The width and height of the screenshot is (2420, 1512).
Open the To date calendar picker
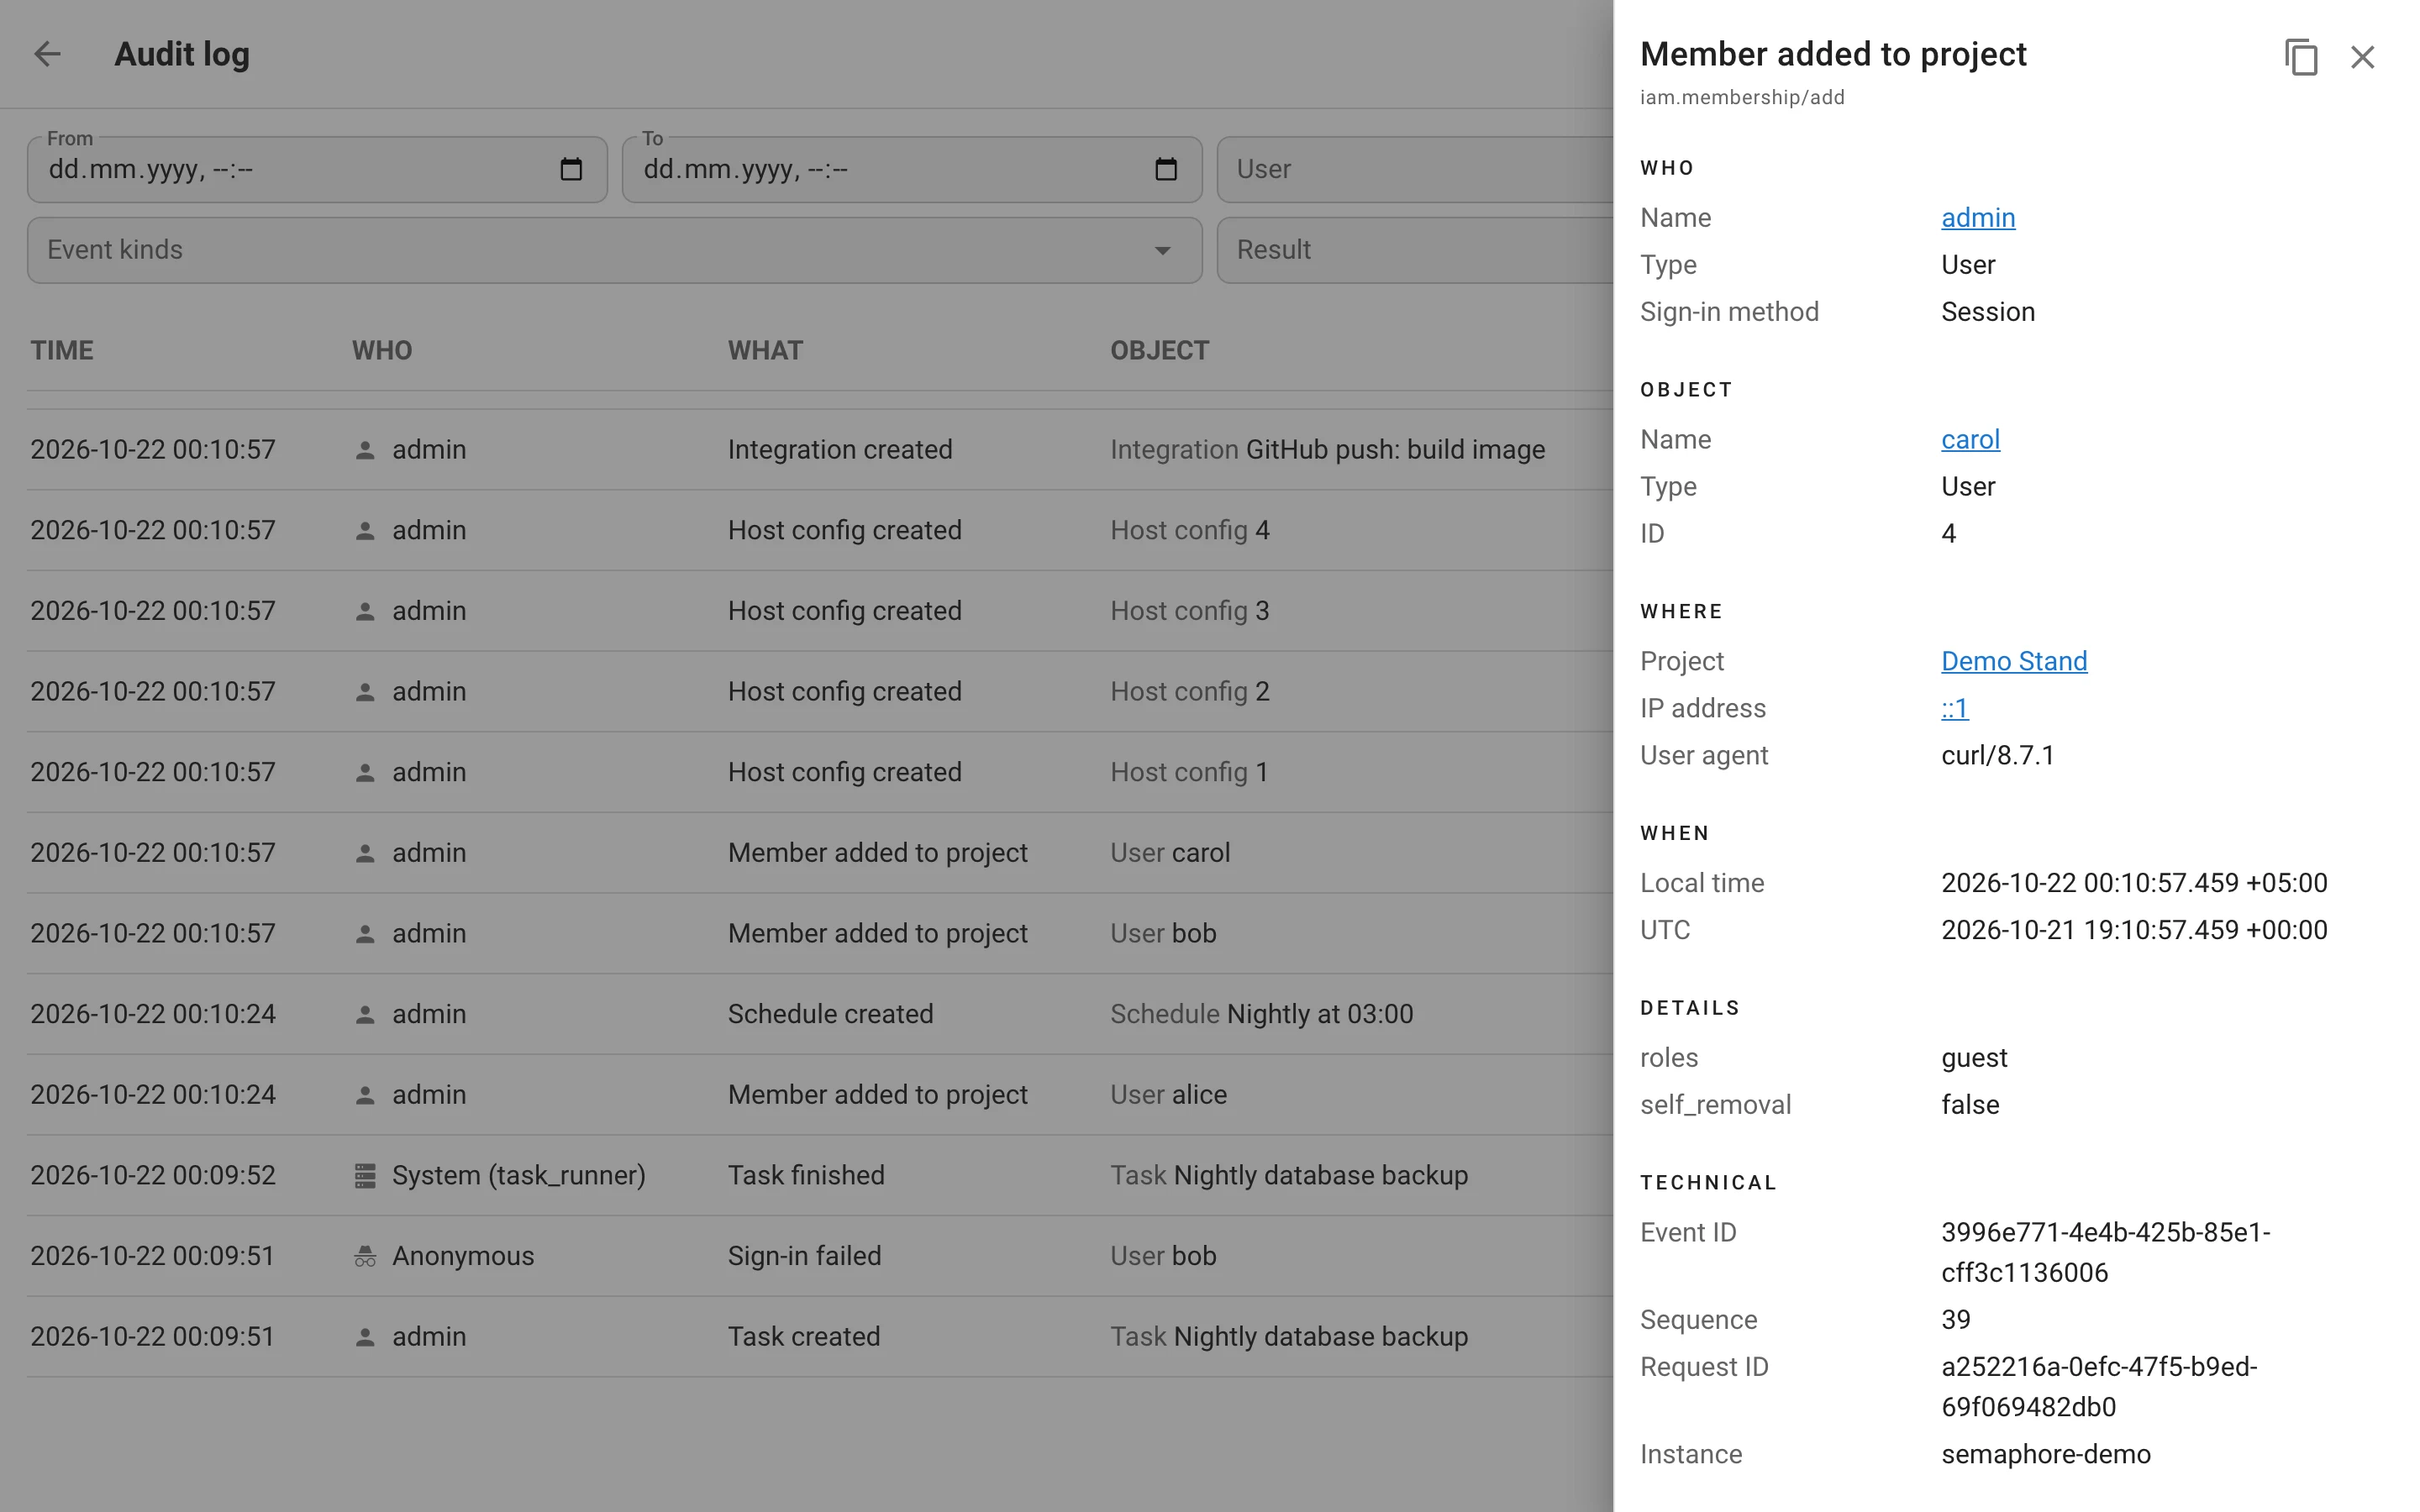[x=1166, y=169]
